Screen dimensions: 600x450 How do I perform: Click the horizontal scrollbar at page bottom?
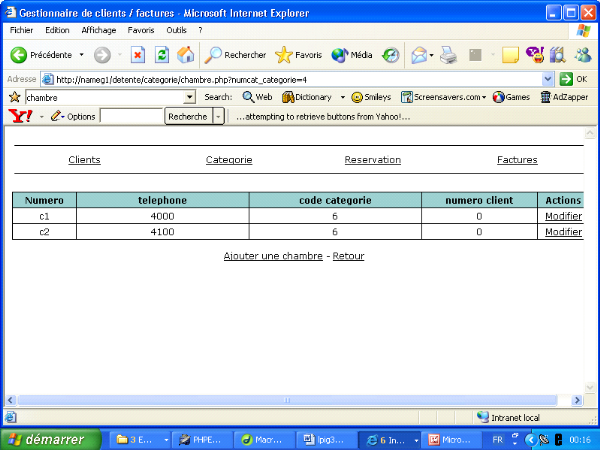pos(290,400)
